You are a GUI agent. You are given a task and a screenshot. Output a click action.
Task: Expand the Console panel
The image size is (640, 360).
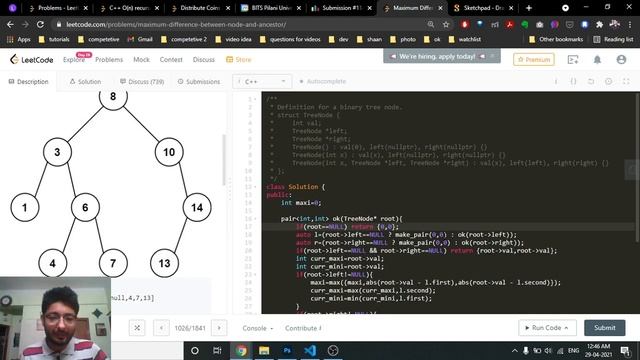[258, 328]
